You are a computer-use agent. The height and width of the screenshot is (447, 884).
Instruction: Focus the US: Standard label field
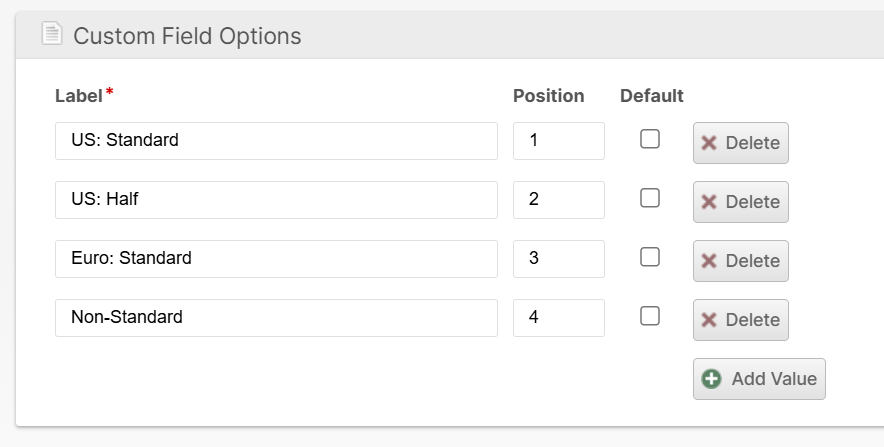pos(276,141)
